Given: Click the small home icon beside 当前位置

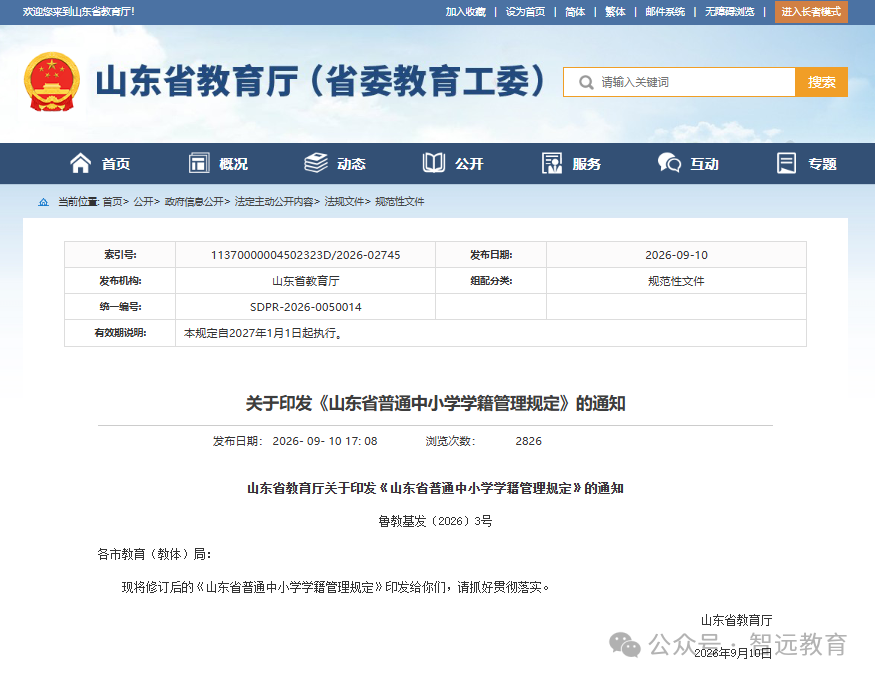Looking at the screenshot, I should (x=44, y=202).
